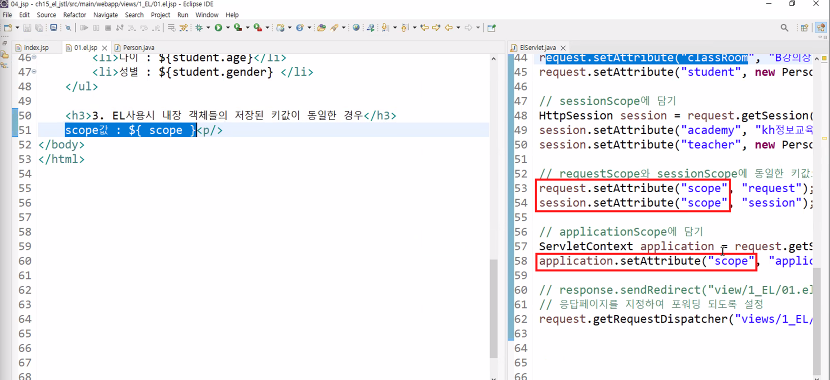The height and width of the screenshot is (380, 830).
Task: Click the Previous Annotation icon
Action: [x=404, y=28]
